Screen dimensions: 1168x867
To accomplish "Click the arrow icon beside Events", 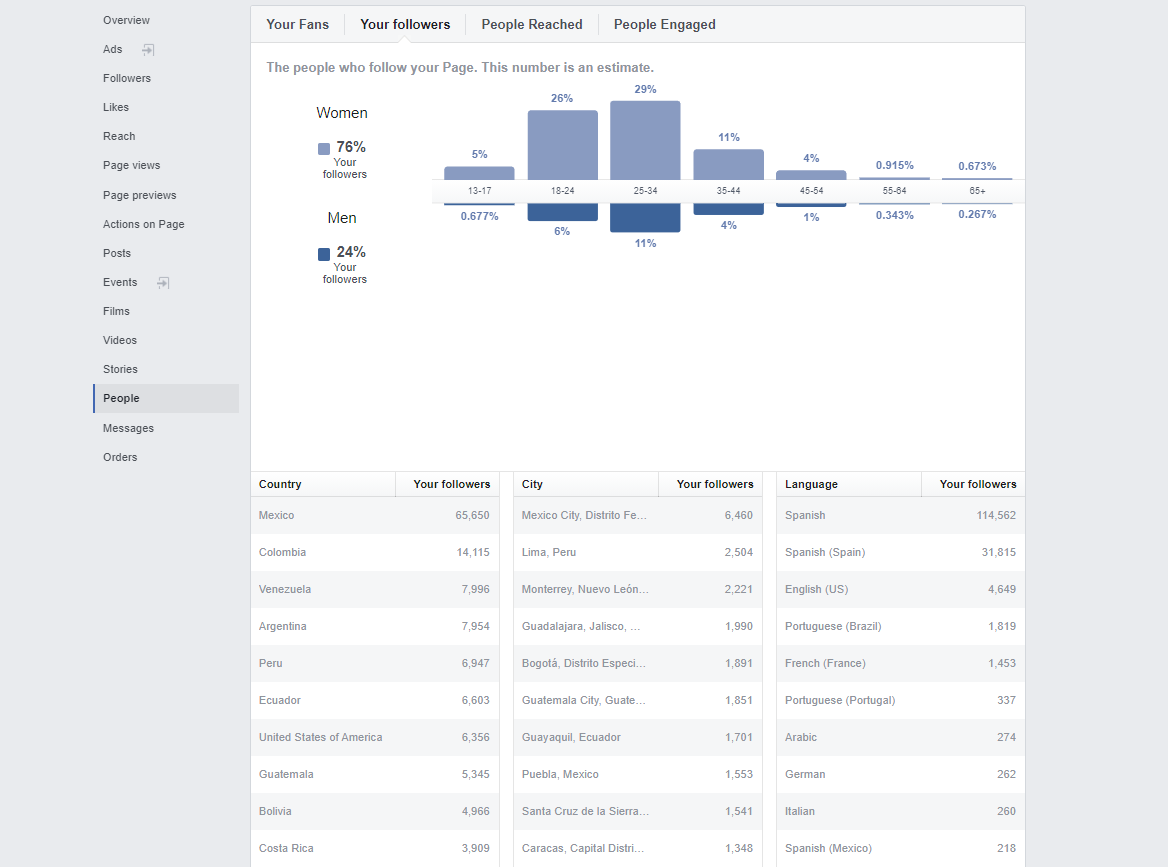I will tap(163, 282).
